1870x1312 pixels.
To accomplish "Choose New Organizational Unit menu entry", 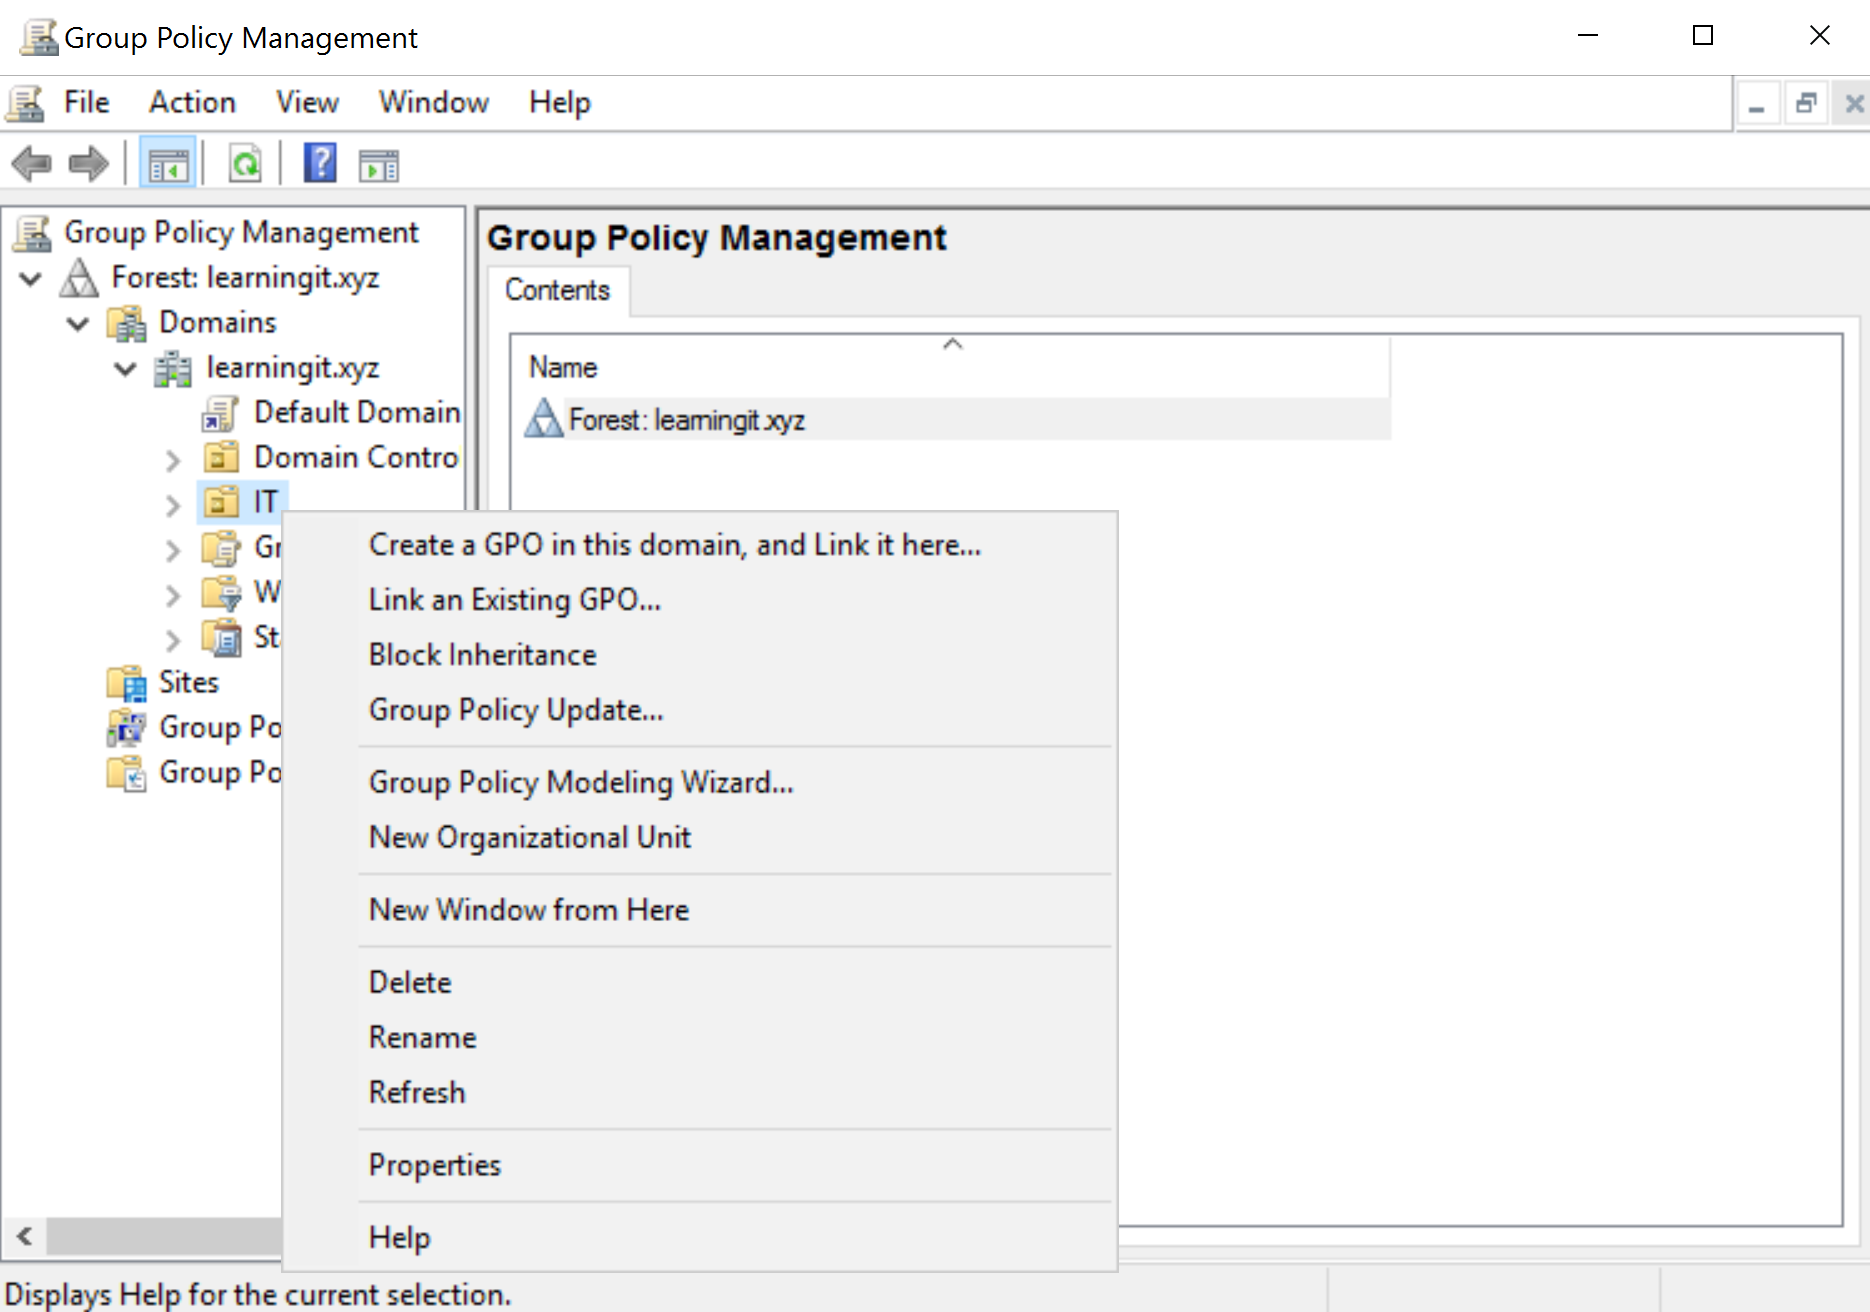I will 529,837.
